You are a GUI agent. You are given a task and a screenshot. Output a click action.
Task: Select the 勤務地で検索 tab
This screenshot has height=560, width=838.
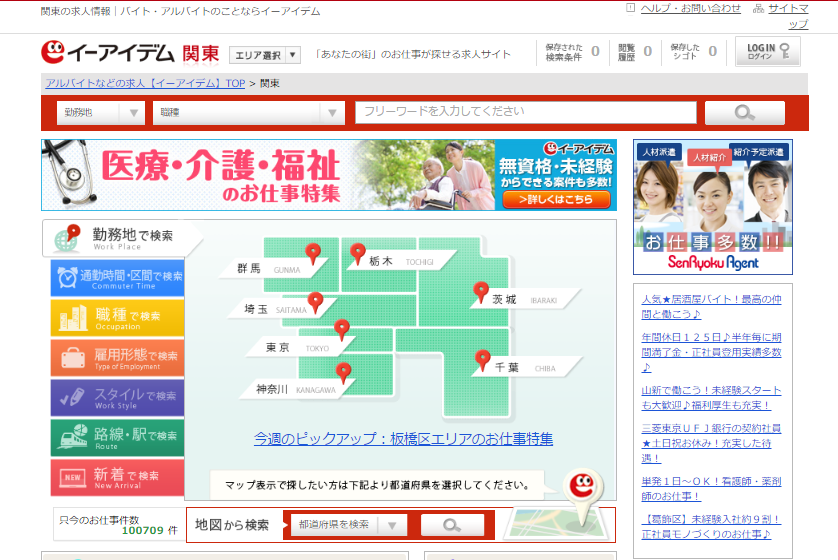(x=122, y=238)
